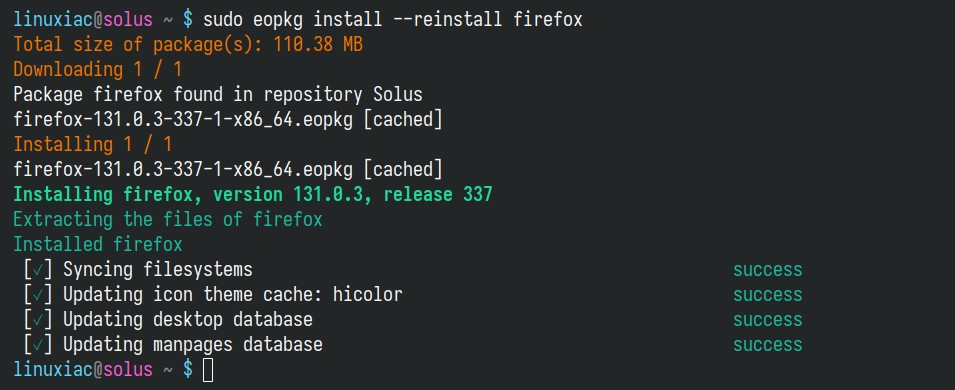955x390 pixels.
Task: Click the bold 'Installing firefox, version 131.0.3' line
Action: click(x=253, y=194)
